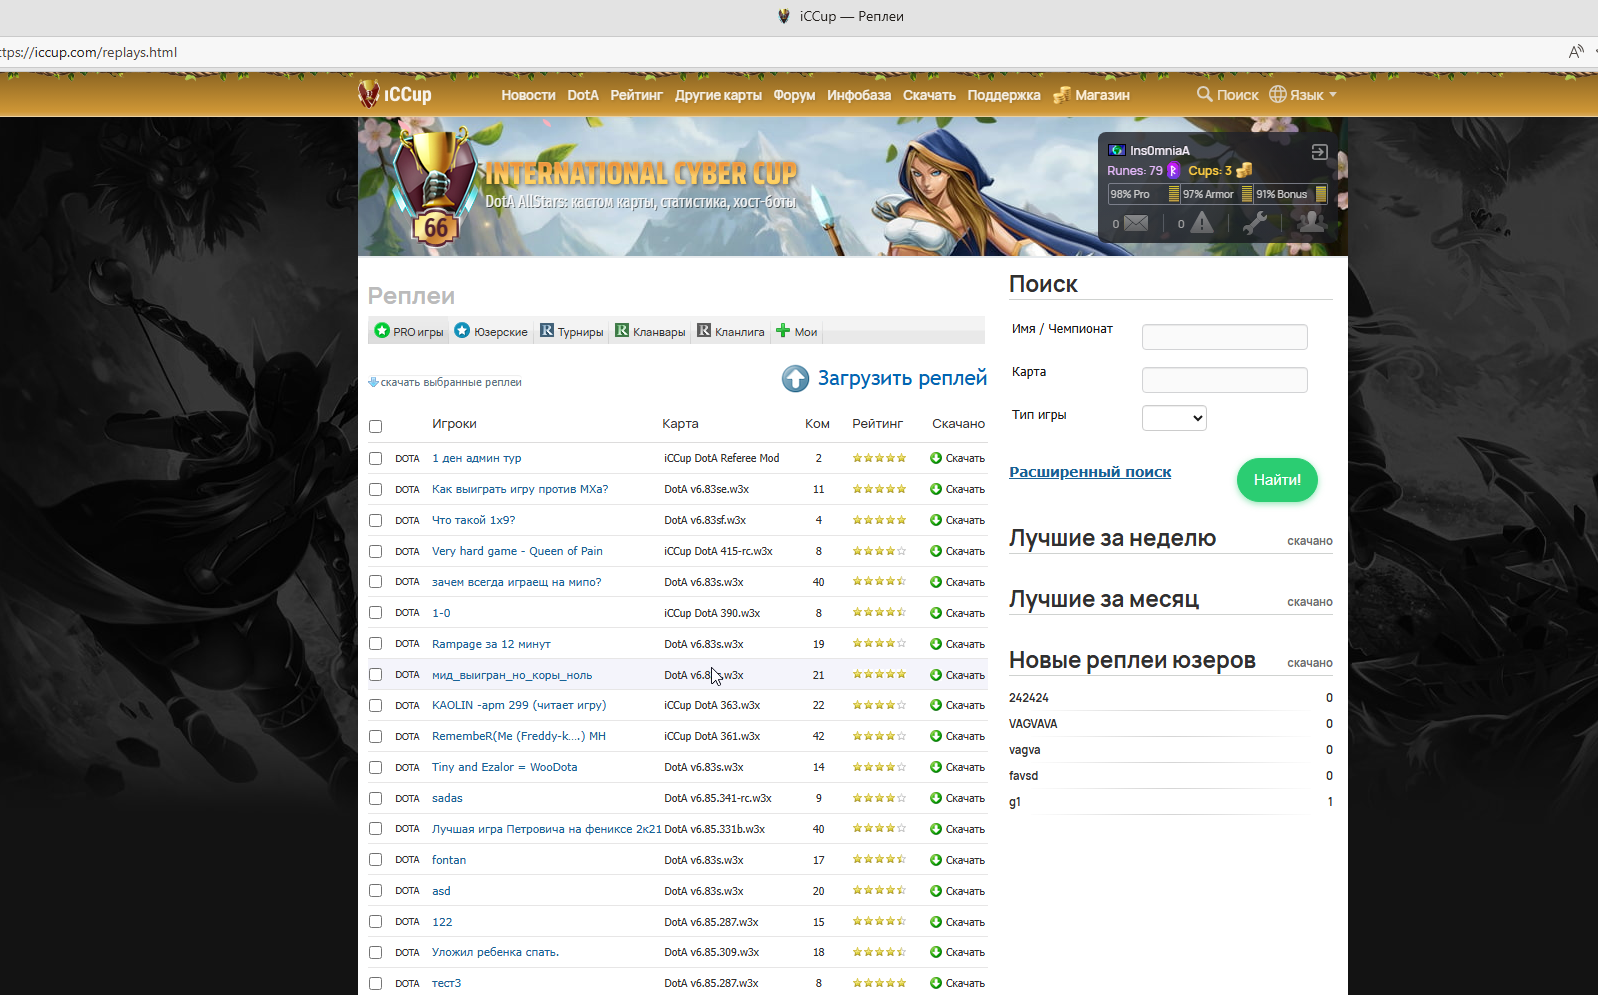This screenshot has height=995, width=1598.
Task: Click the 'Найти!' search button
Action: [x=1277, y=480]
